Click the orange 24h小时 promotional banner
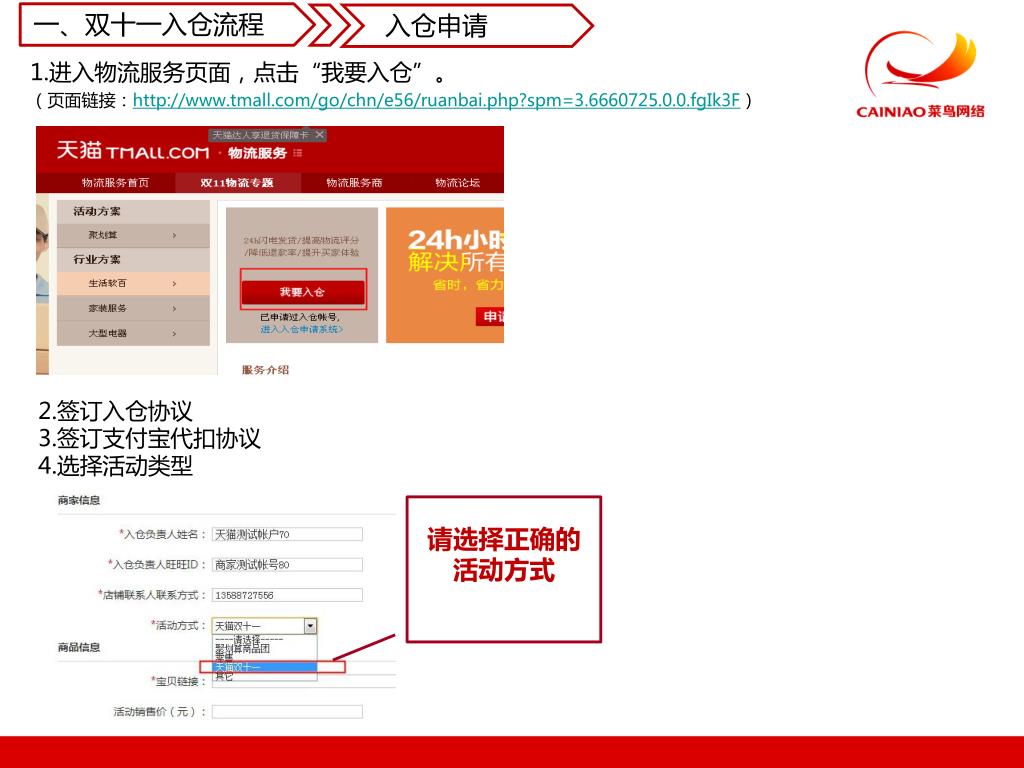The height and width of the screenshot is (768, 1024). tap(445, 275)
